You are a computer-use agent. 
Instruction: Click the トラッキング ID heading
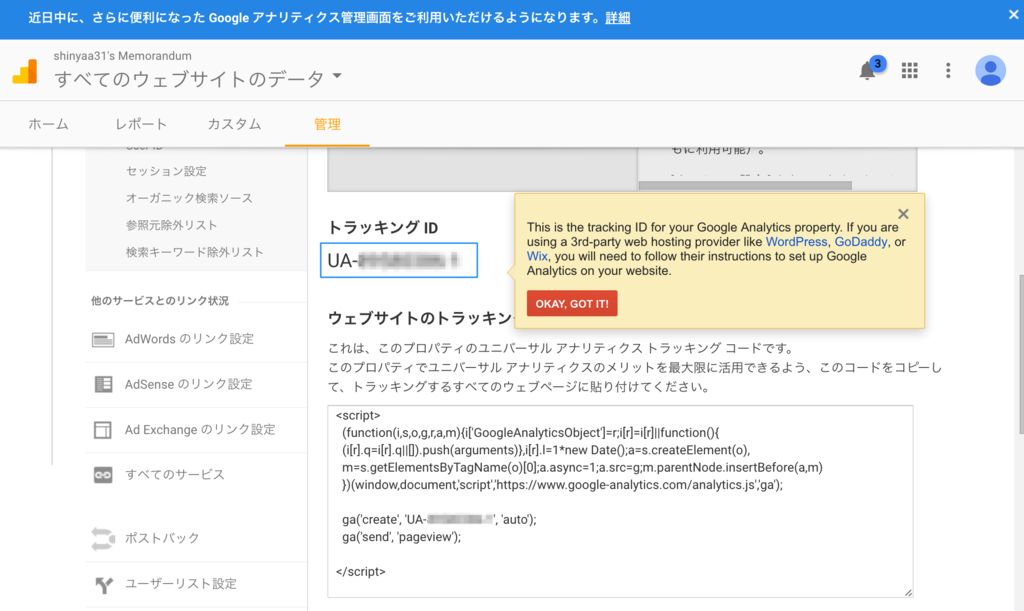click(x=383, y=227)
